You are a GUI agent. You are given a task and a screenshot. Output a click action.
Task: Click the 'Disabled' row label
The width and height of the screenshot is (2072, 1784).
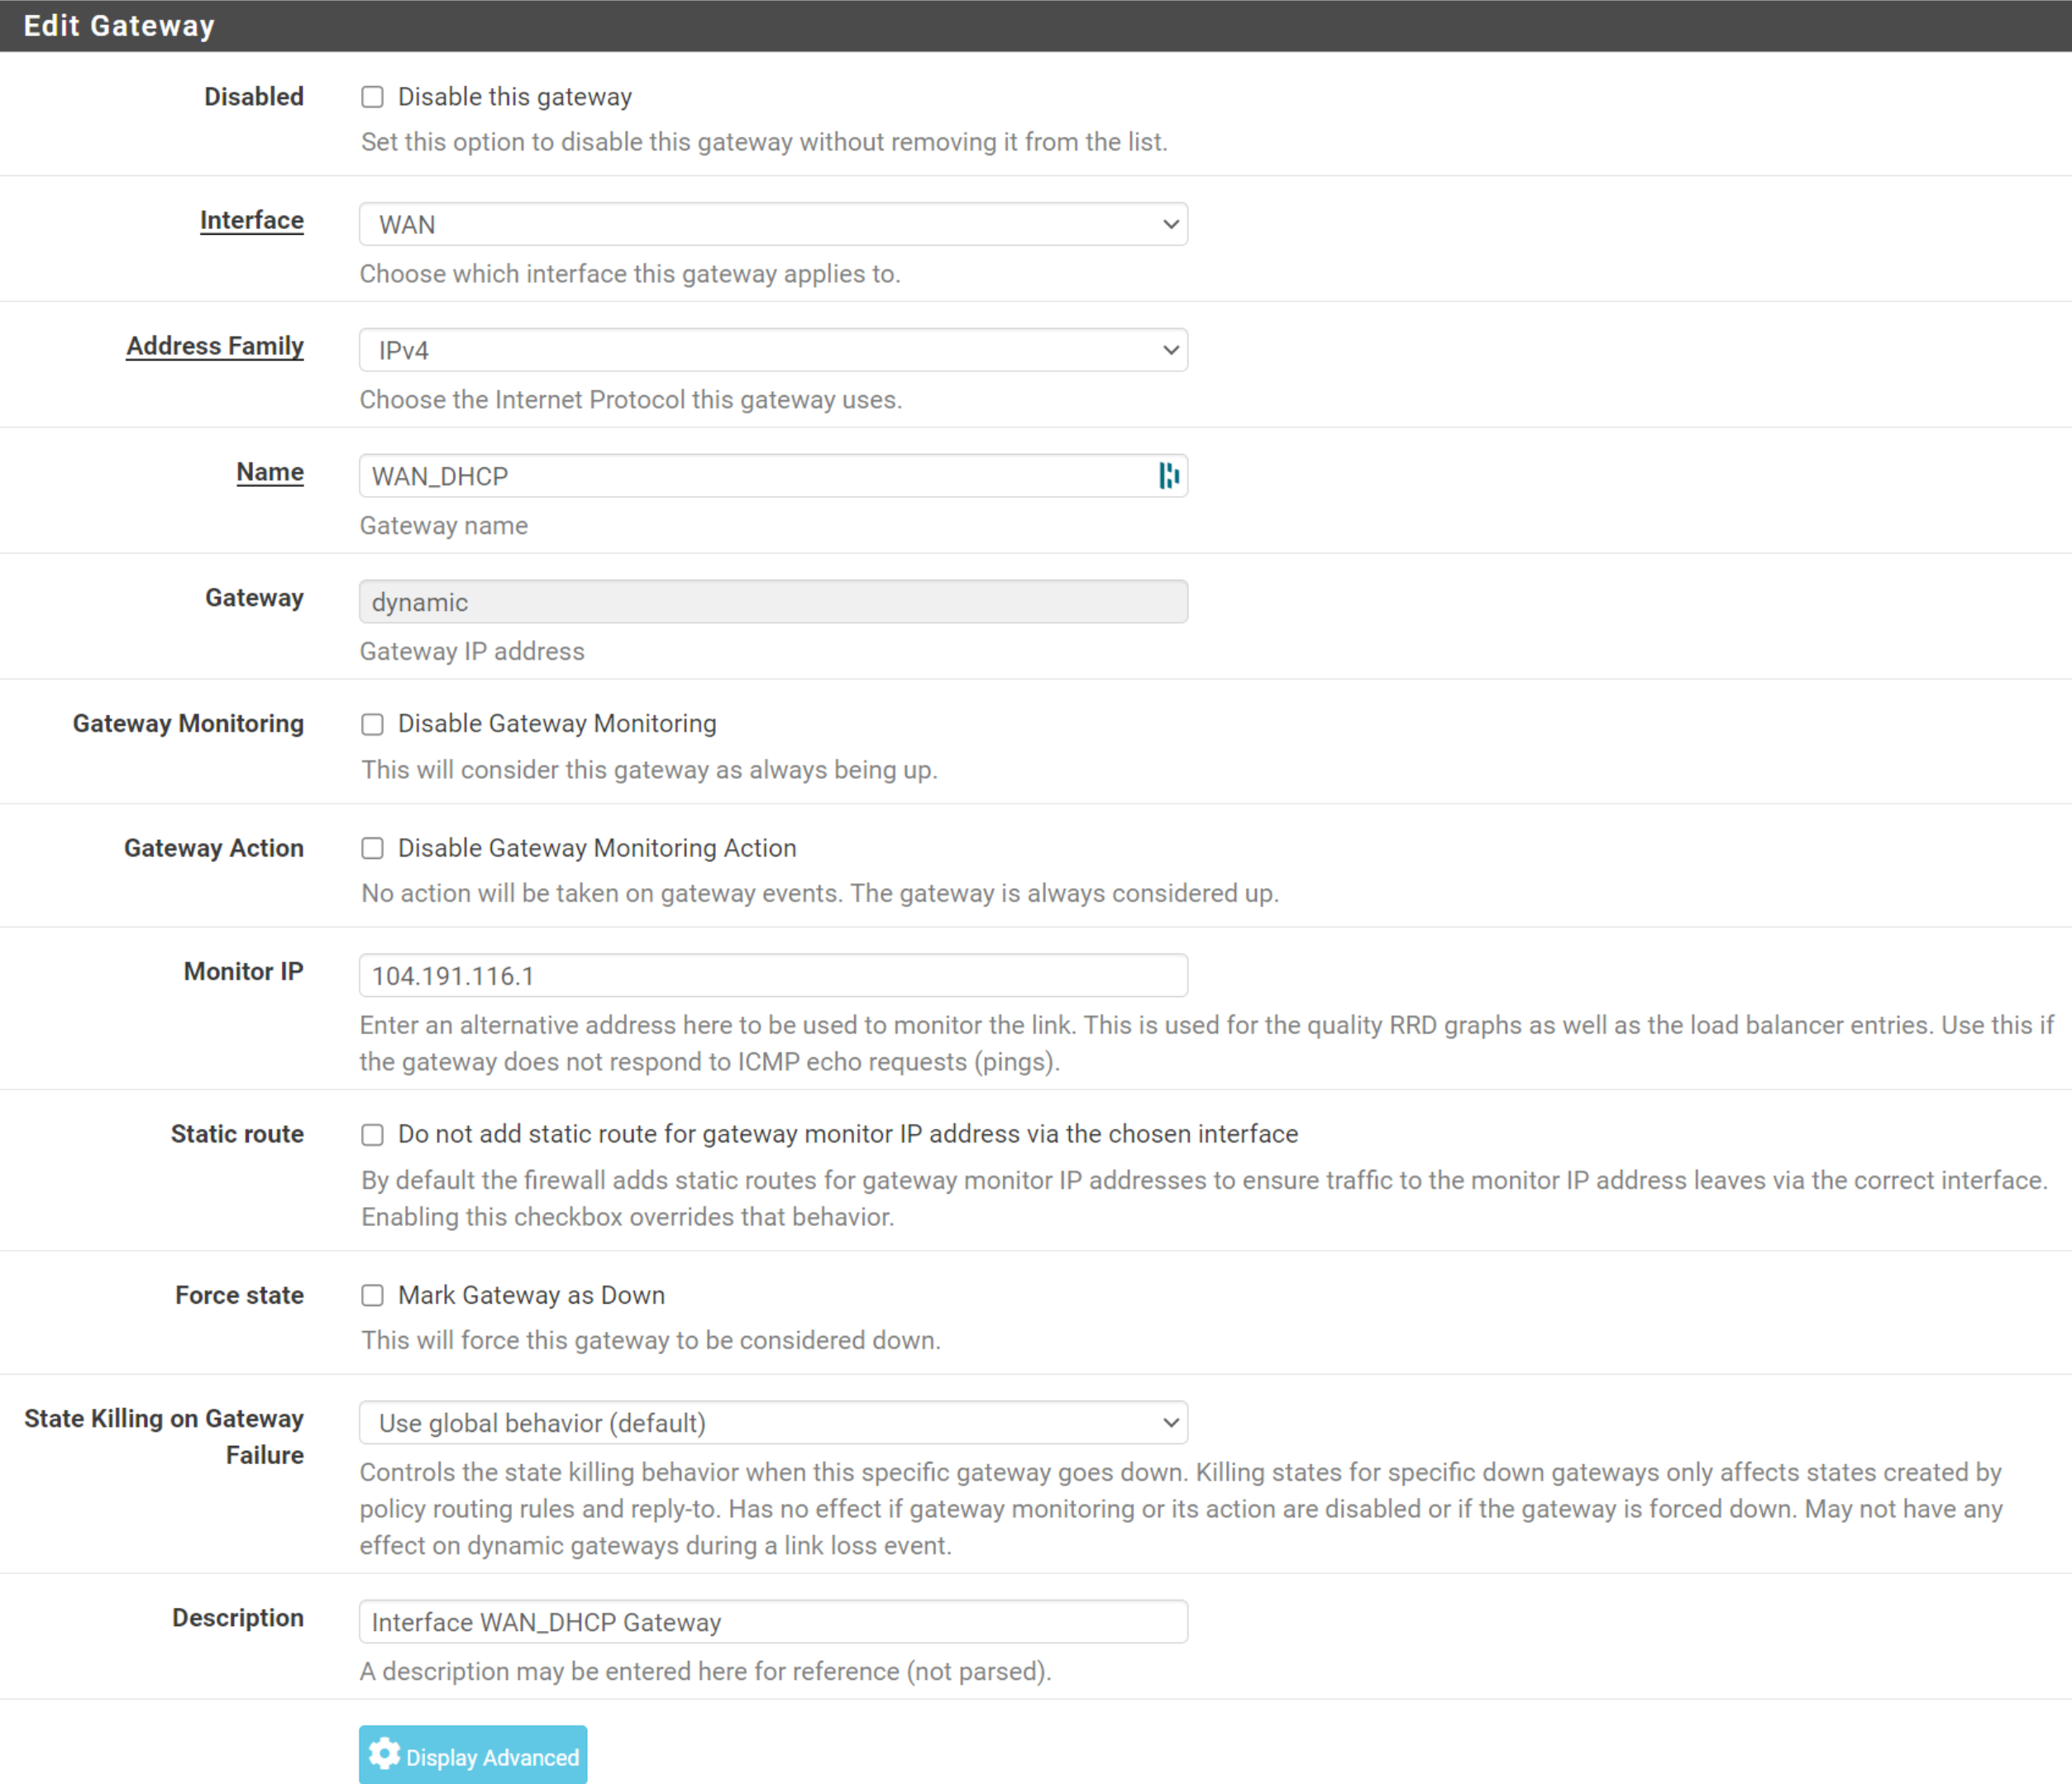tap(254, 97)
